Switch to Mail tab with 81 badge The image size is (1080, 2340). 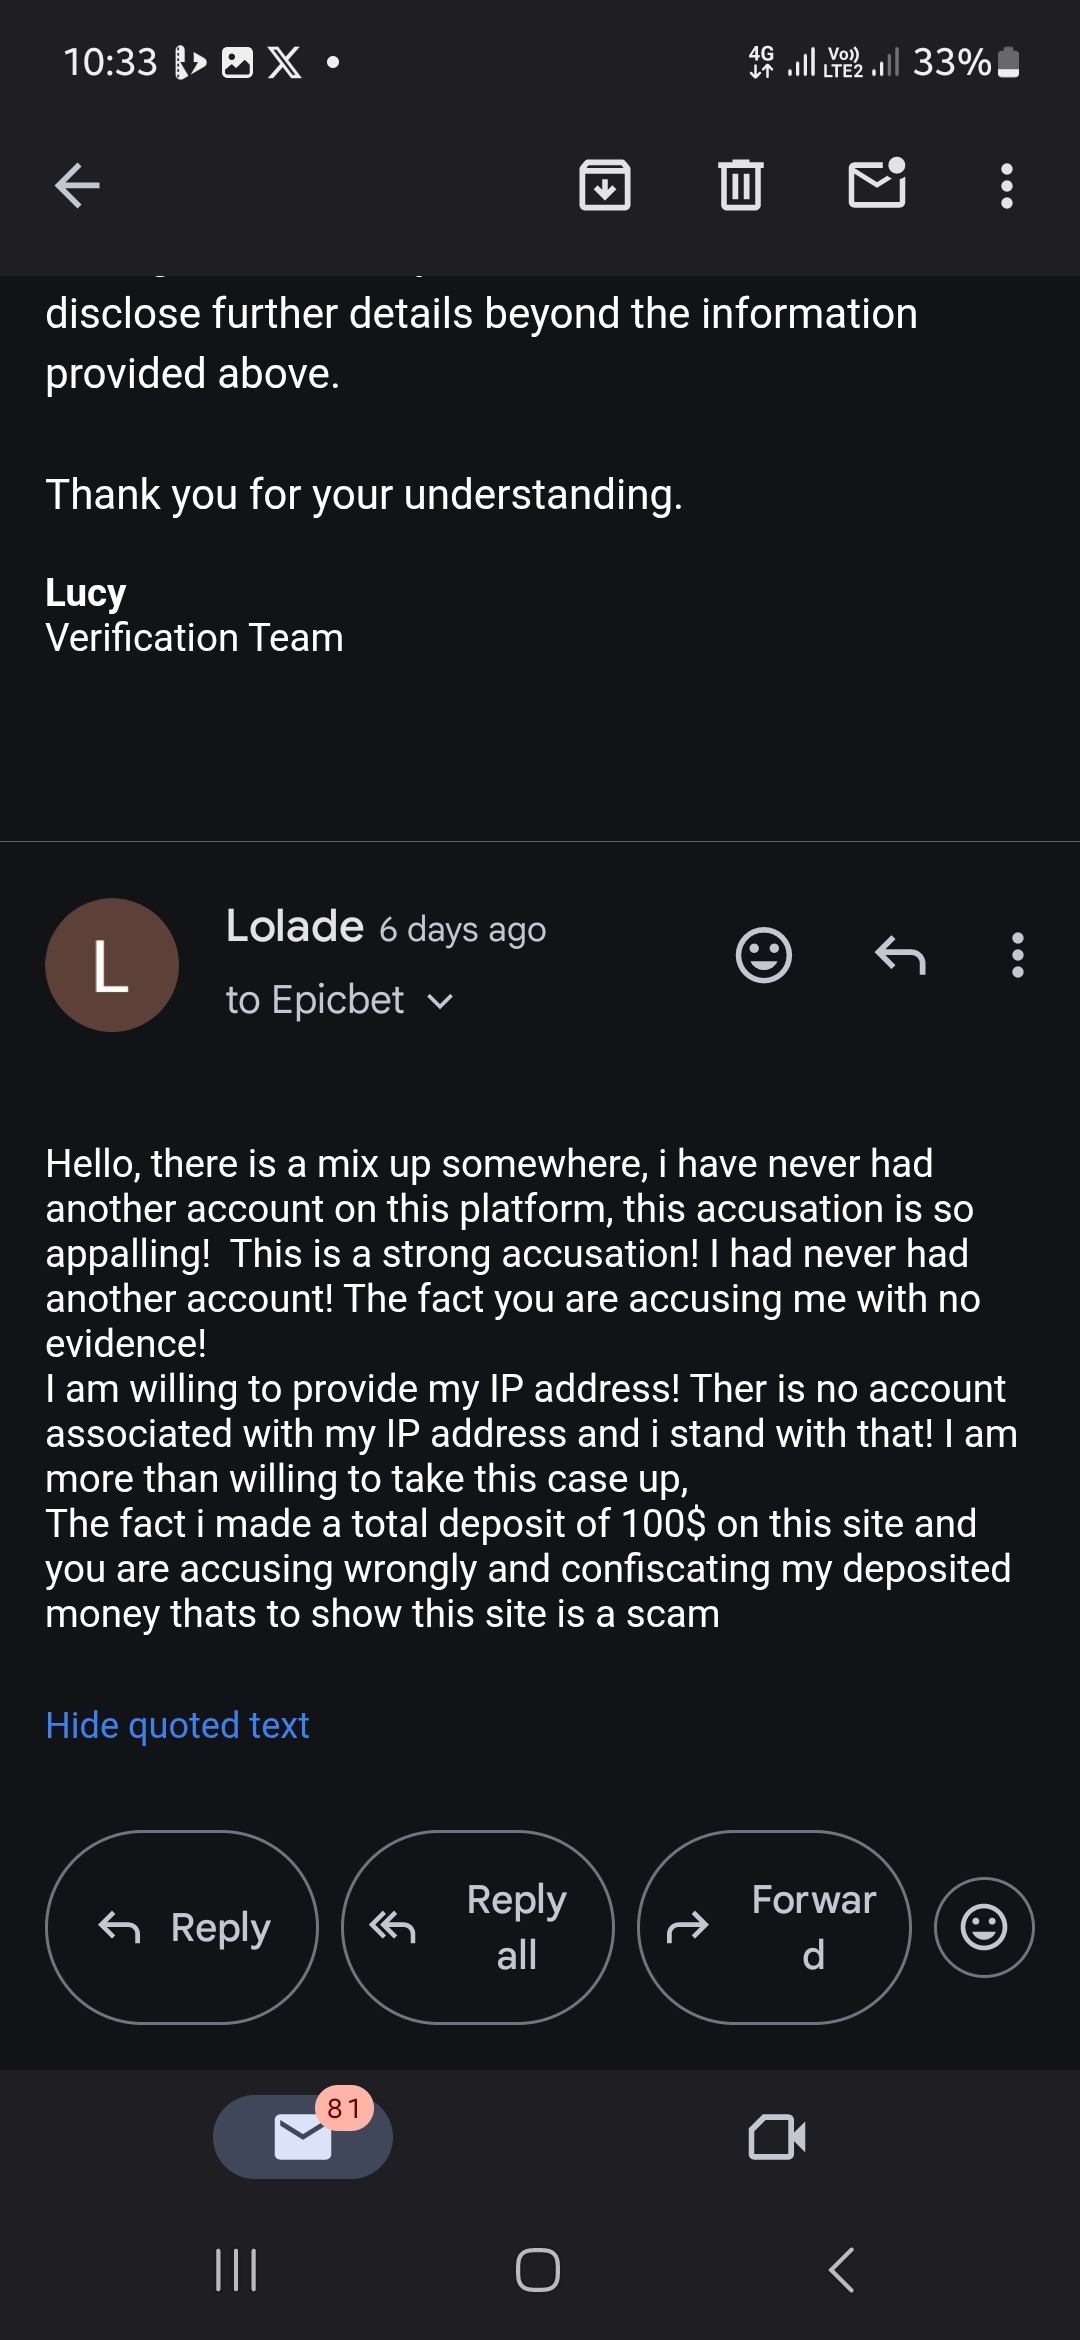(x=303, y=2137)
